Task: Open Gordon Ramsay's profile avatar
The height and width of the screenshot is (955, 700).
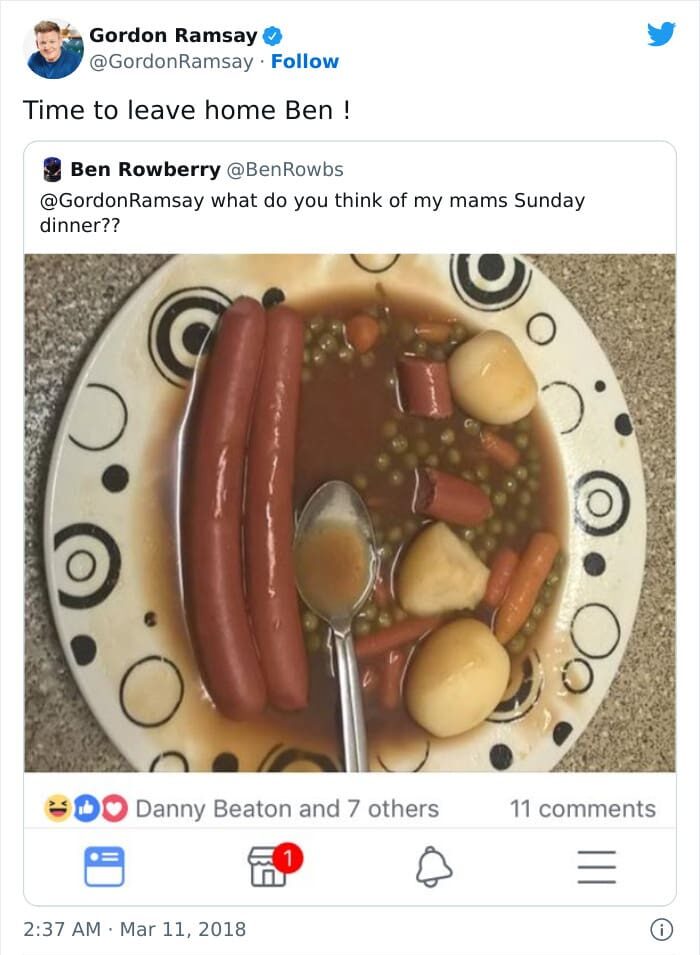Action: click(54, 48)
